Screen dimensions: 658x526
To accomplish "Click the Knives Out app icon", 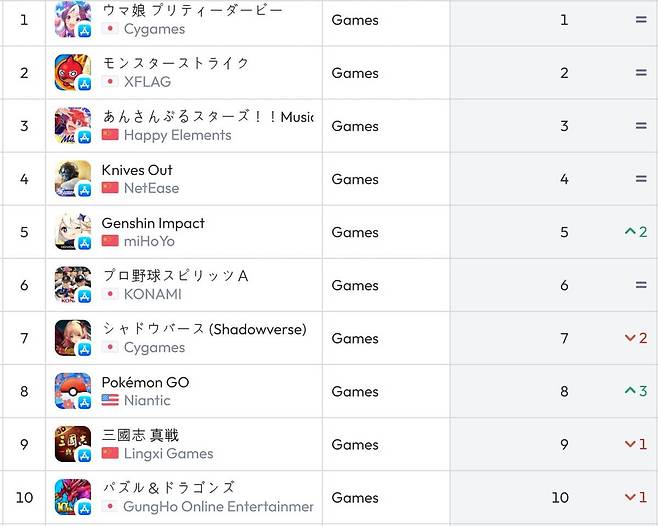I will coord(73,179).
